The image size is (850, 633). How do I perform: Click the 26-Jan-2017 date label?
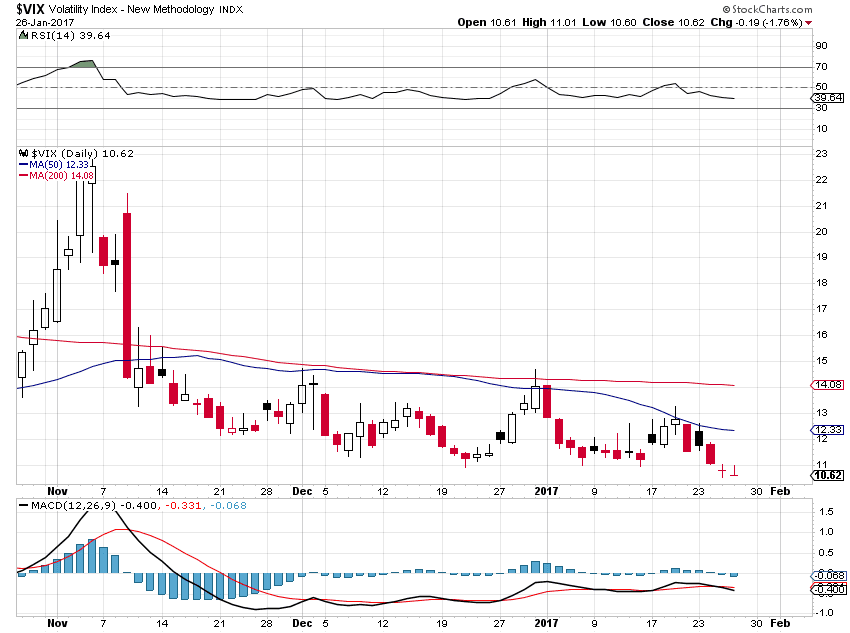44,23
